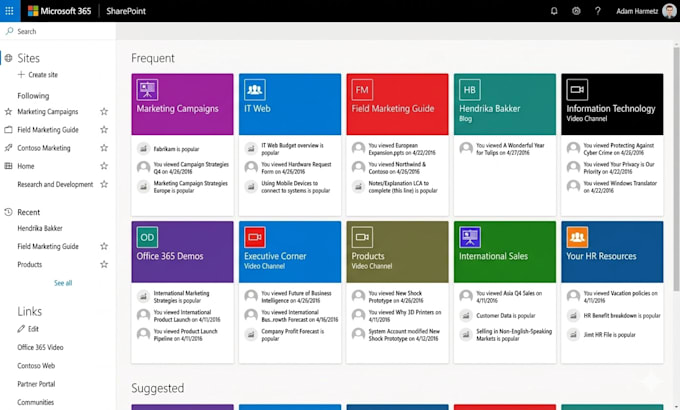
Task: Toggle the star beside Research and Development
Action: [104, 184]
